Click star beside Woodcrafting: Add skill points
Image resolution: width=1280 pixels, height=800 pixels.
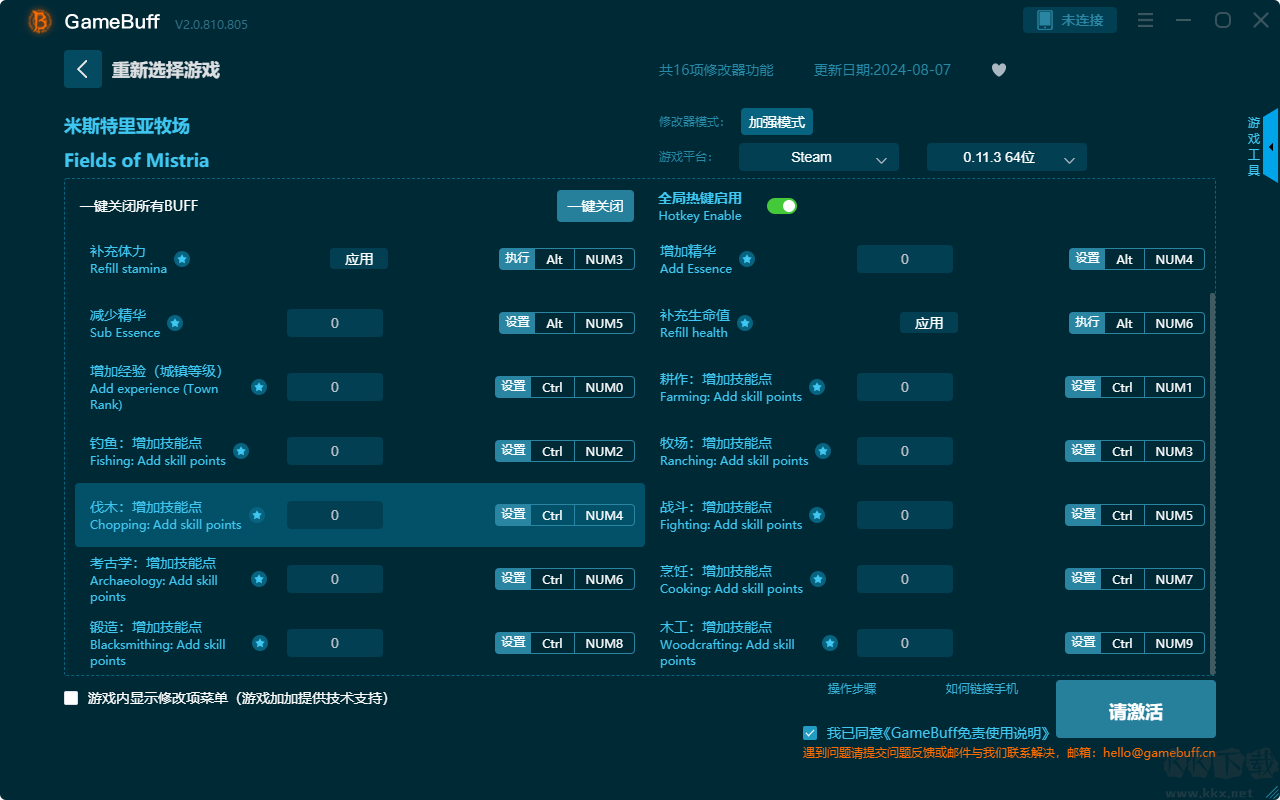click(x=830, y=643)
